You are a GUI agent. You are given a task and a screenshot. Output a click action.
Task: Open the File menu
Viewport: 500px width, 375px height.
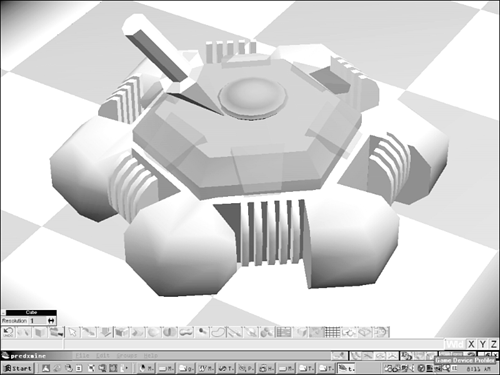pyautogui.click(x=82, y=356)
